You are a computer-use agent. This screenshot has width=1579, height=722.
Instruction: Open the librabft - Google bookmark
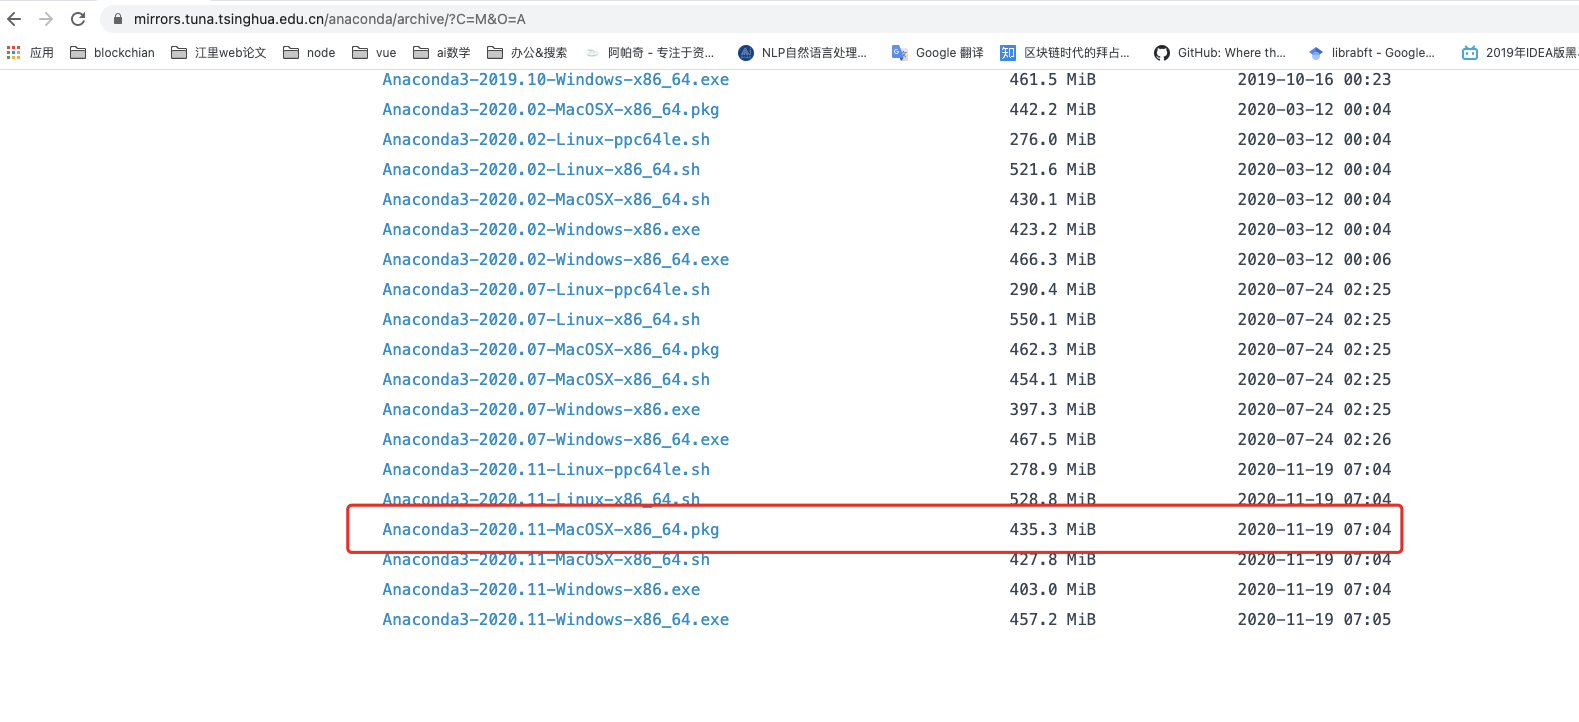(1372, 53)
